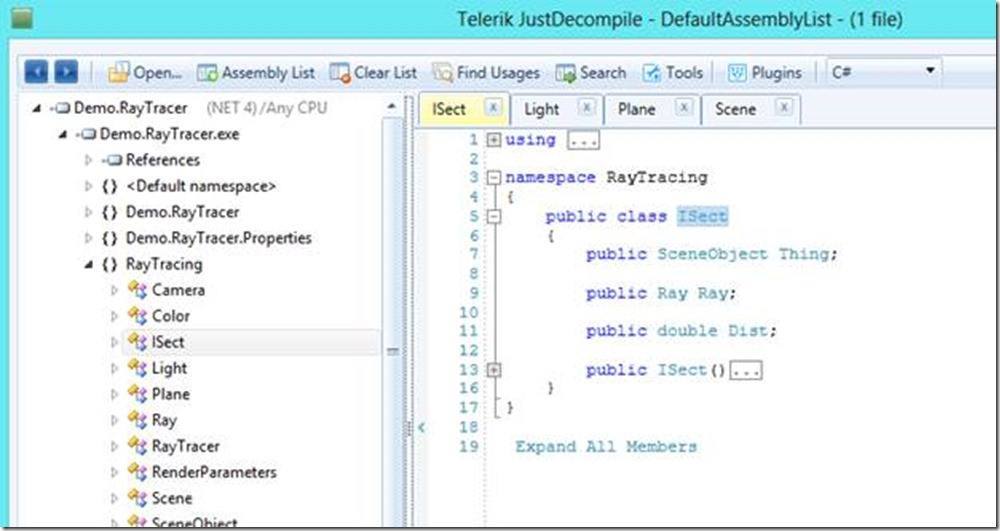This screenshot has width=1000, height=531.
Task: Collapse the Demo.RayTracer.exe node
Action: (63, 135)
